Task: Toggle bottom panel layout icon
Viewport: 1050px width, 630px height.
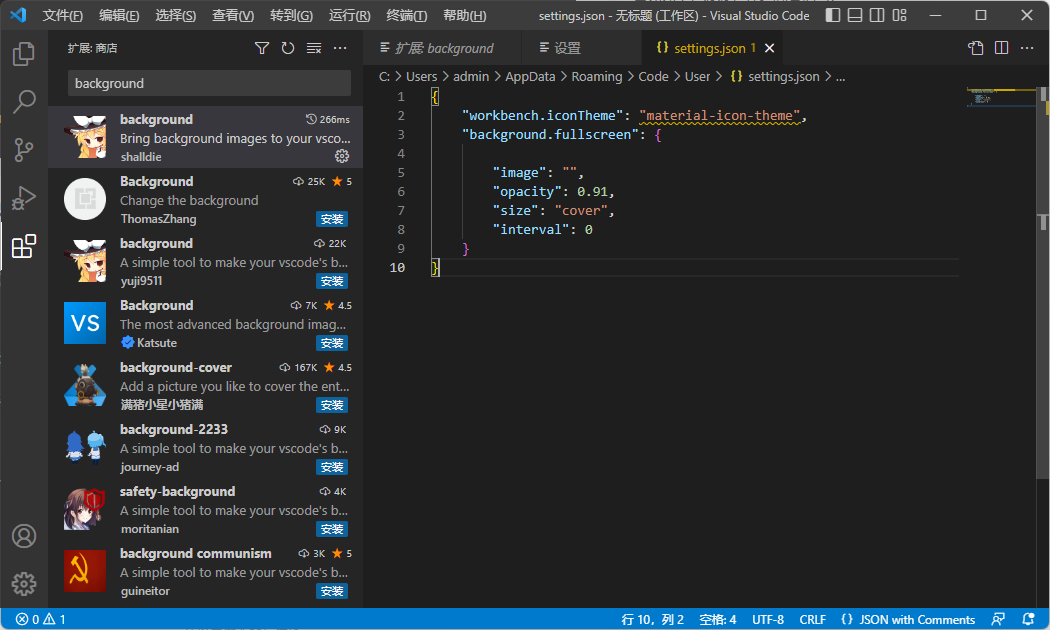Action: (854, 15)
